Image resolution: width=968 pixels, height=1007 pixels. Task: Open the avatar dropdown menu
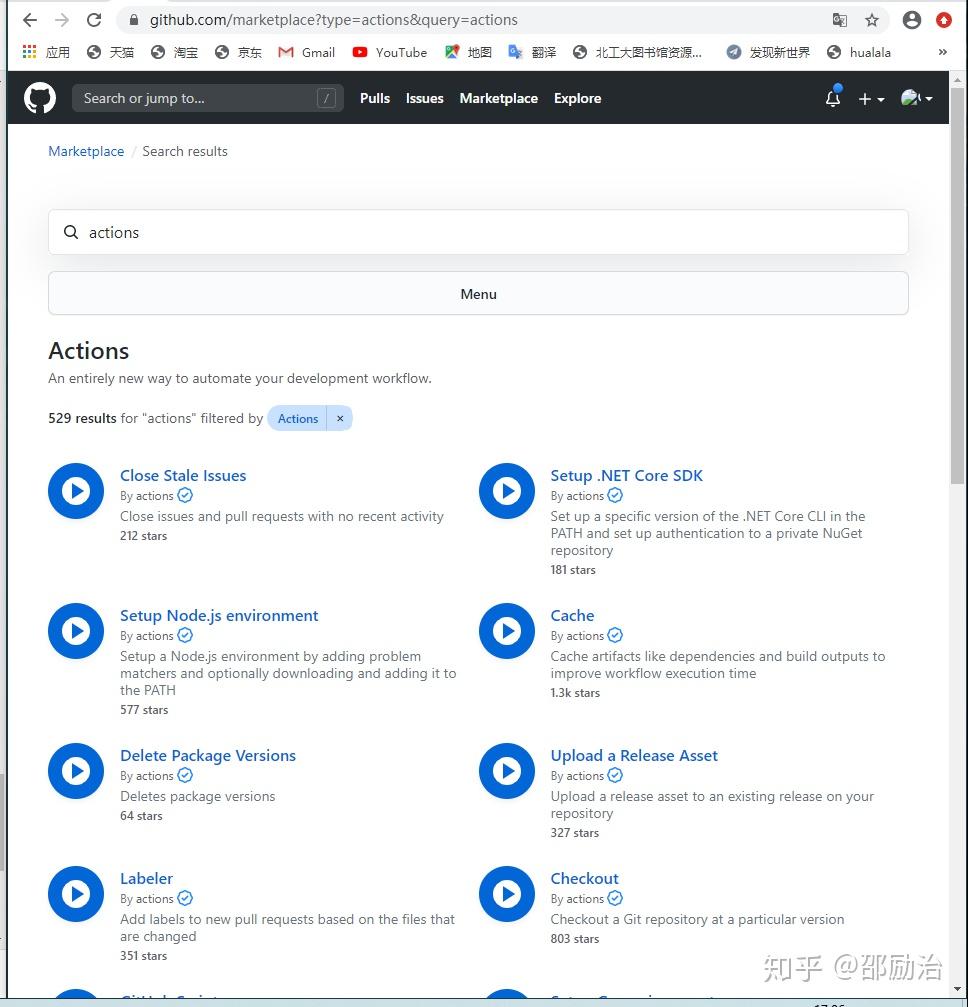click(x=914, y=98)
